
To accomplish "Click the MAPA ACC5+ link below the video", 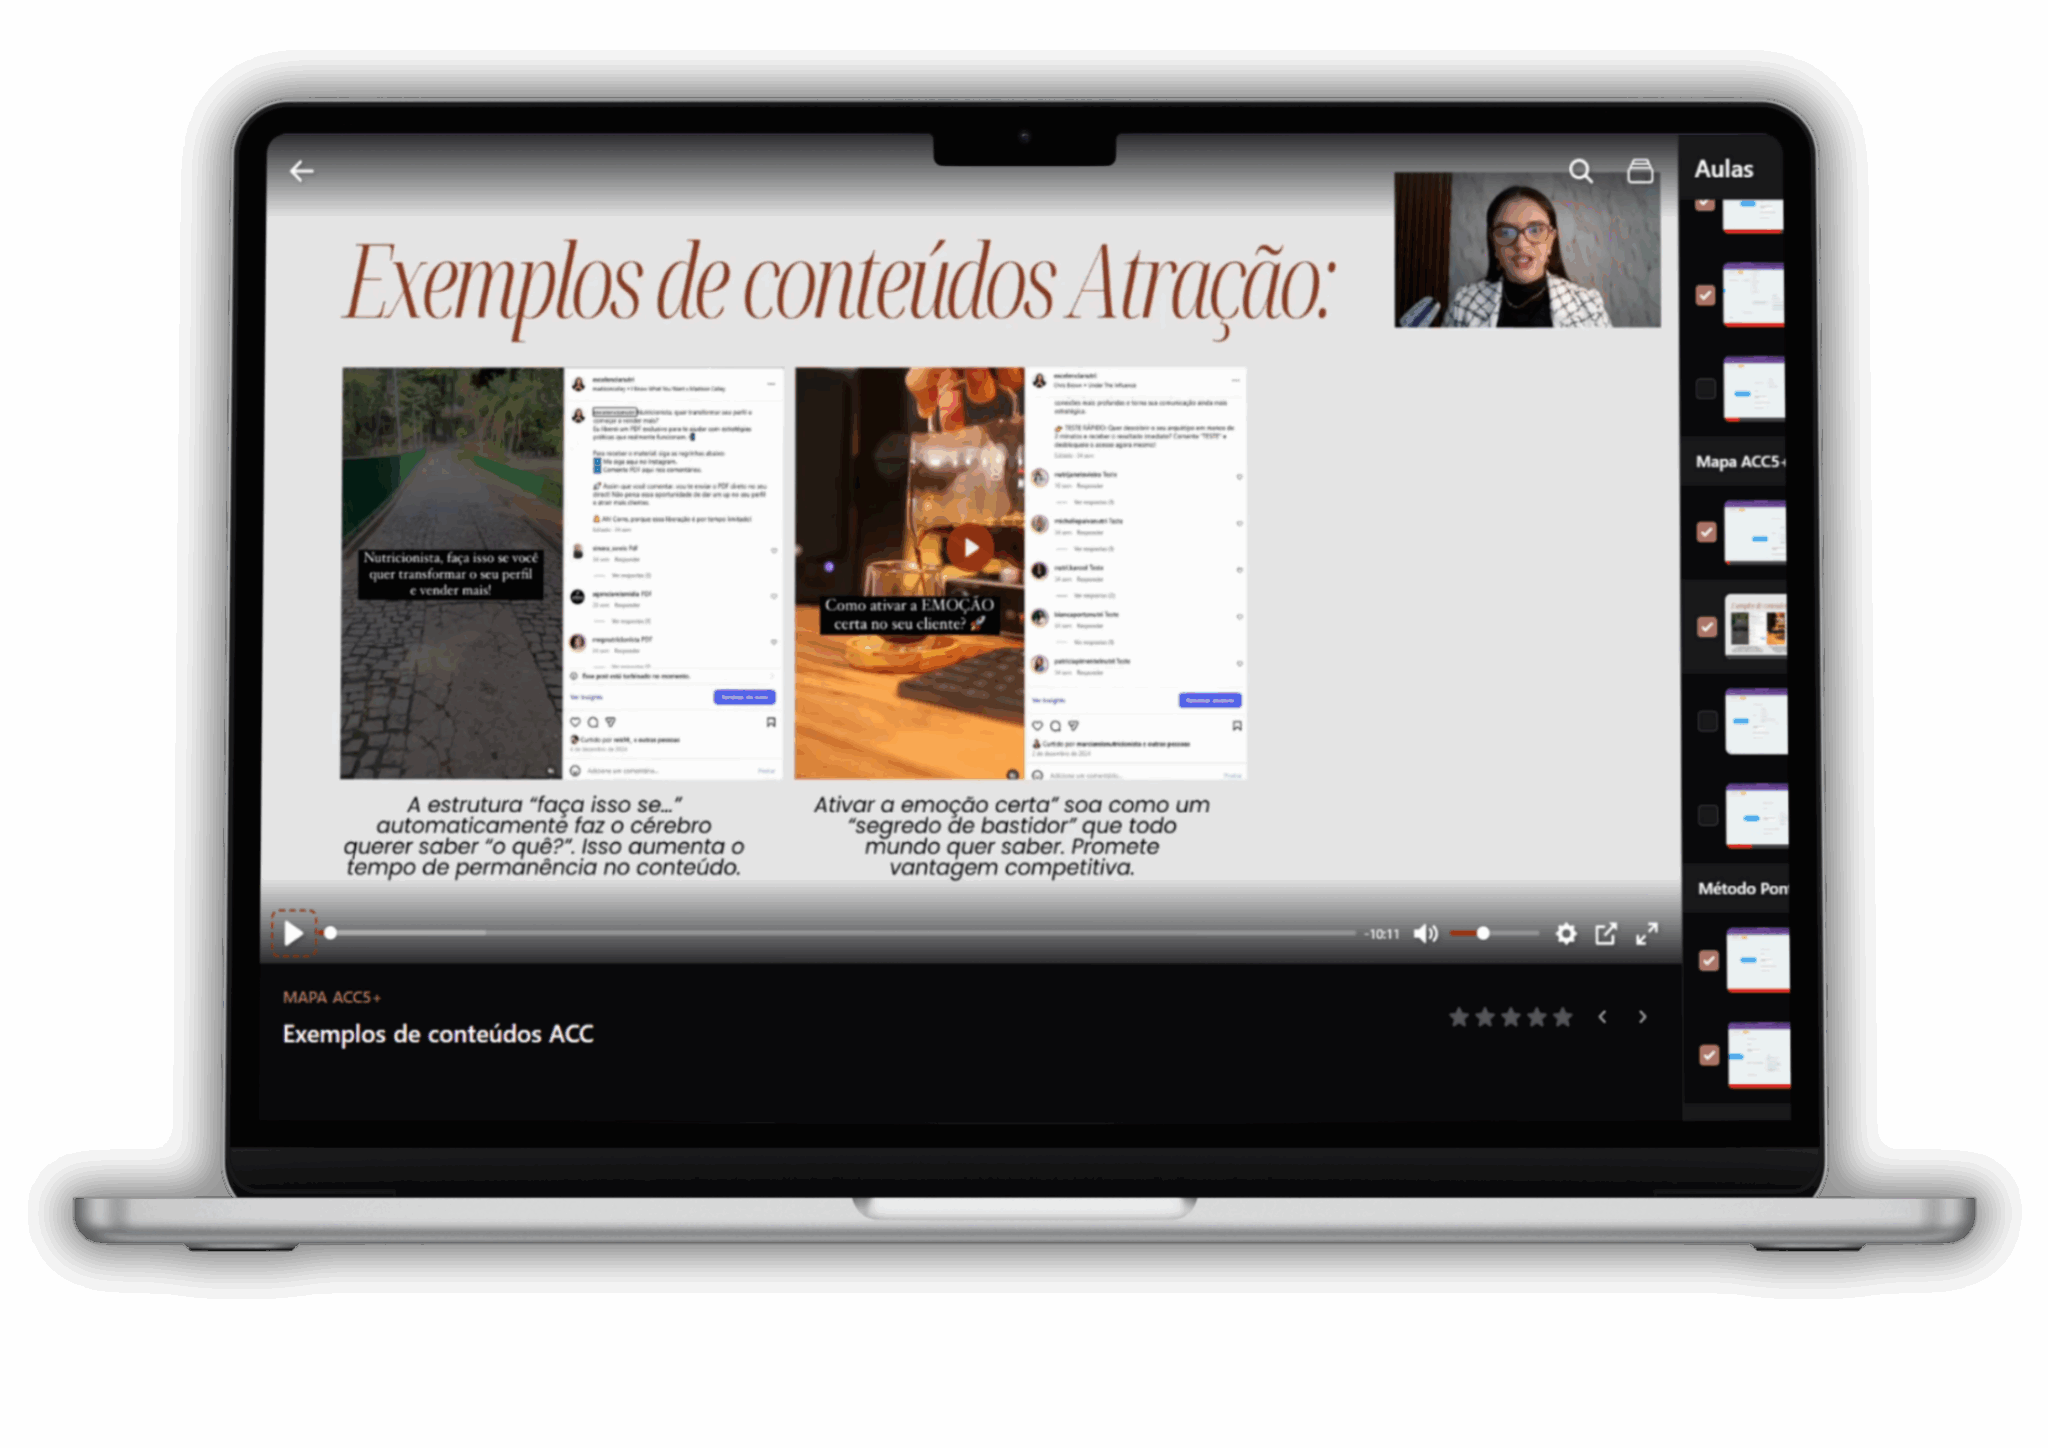I will 331,997.
